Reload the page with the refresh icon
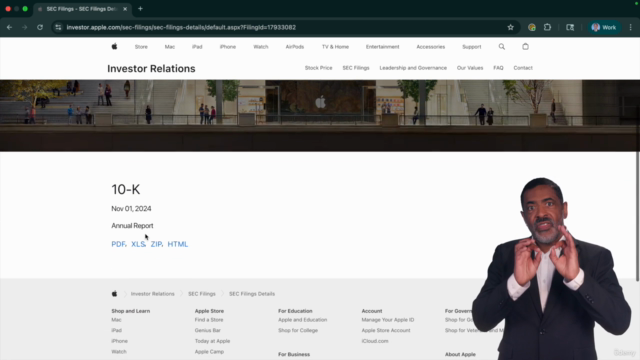 pos(40,27)
